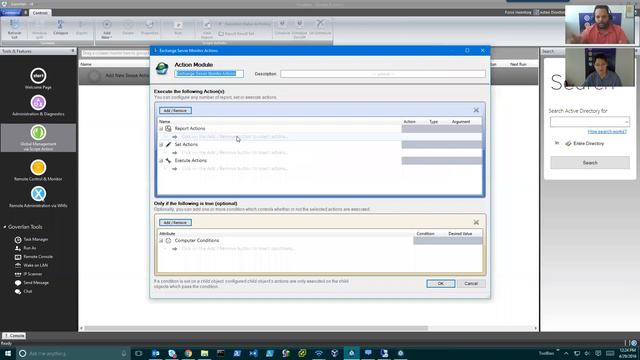640x360 pixels.
Task: Click the Collapse ribbon button
Action: click(x=60, y=28)
